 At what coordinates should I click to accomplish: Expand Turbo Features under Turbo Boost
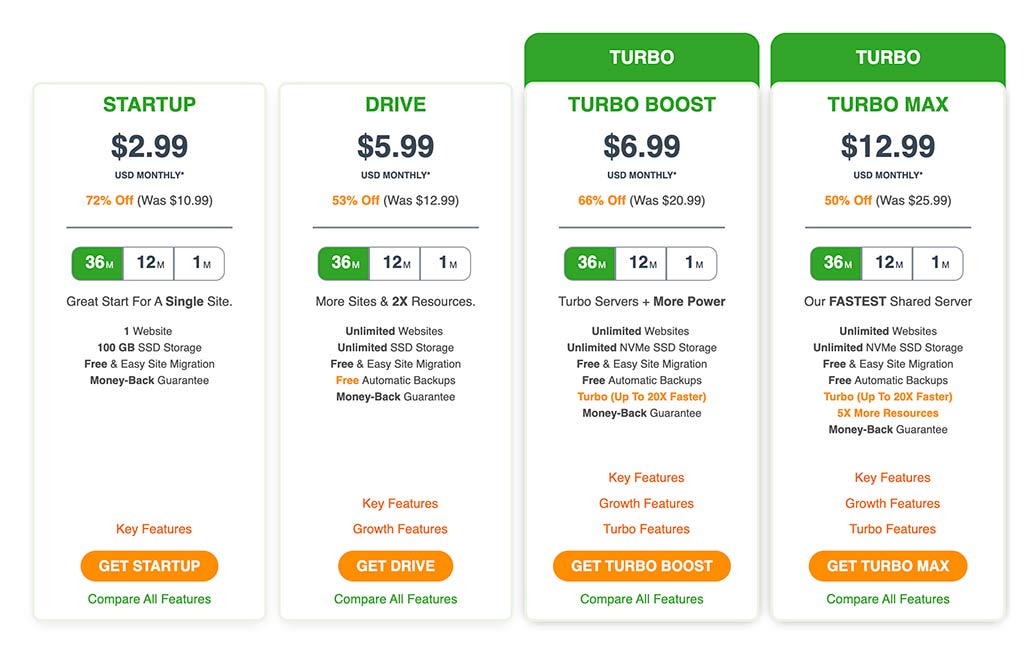646,529
